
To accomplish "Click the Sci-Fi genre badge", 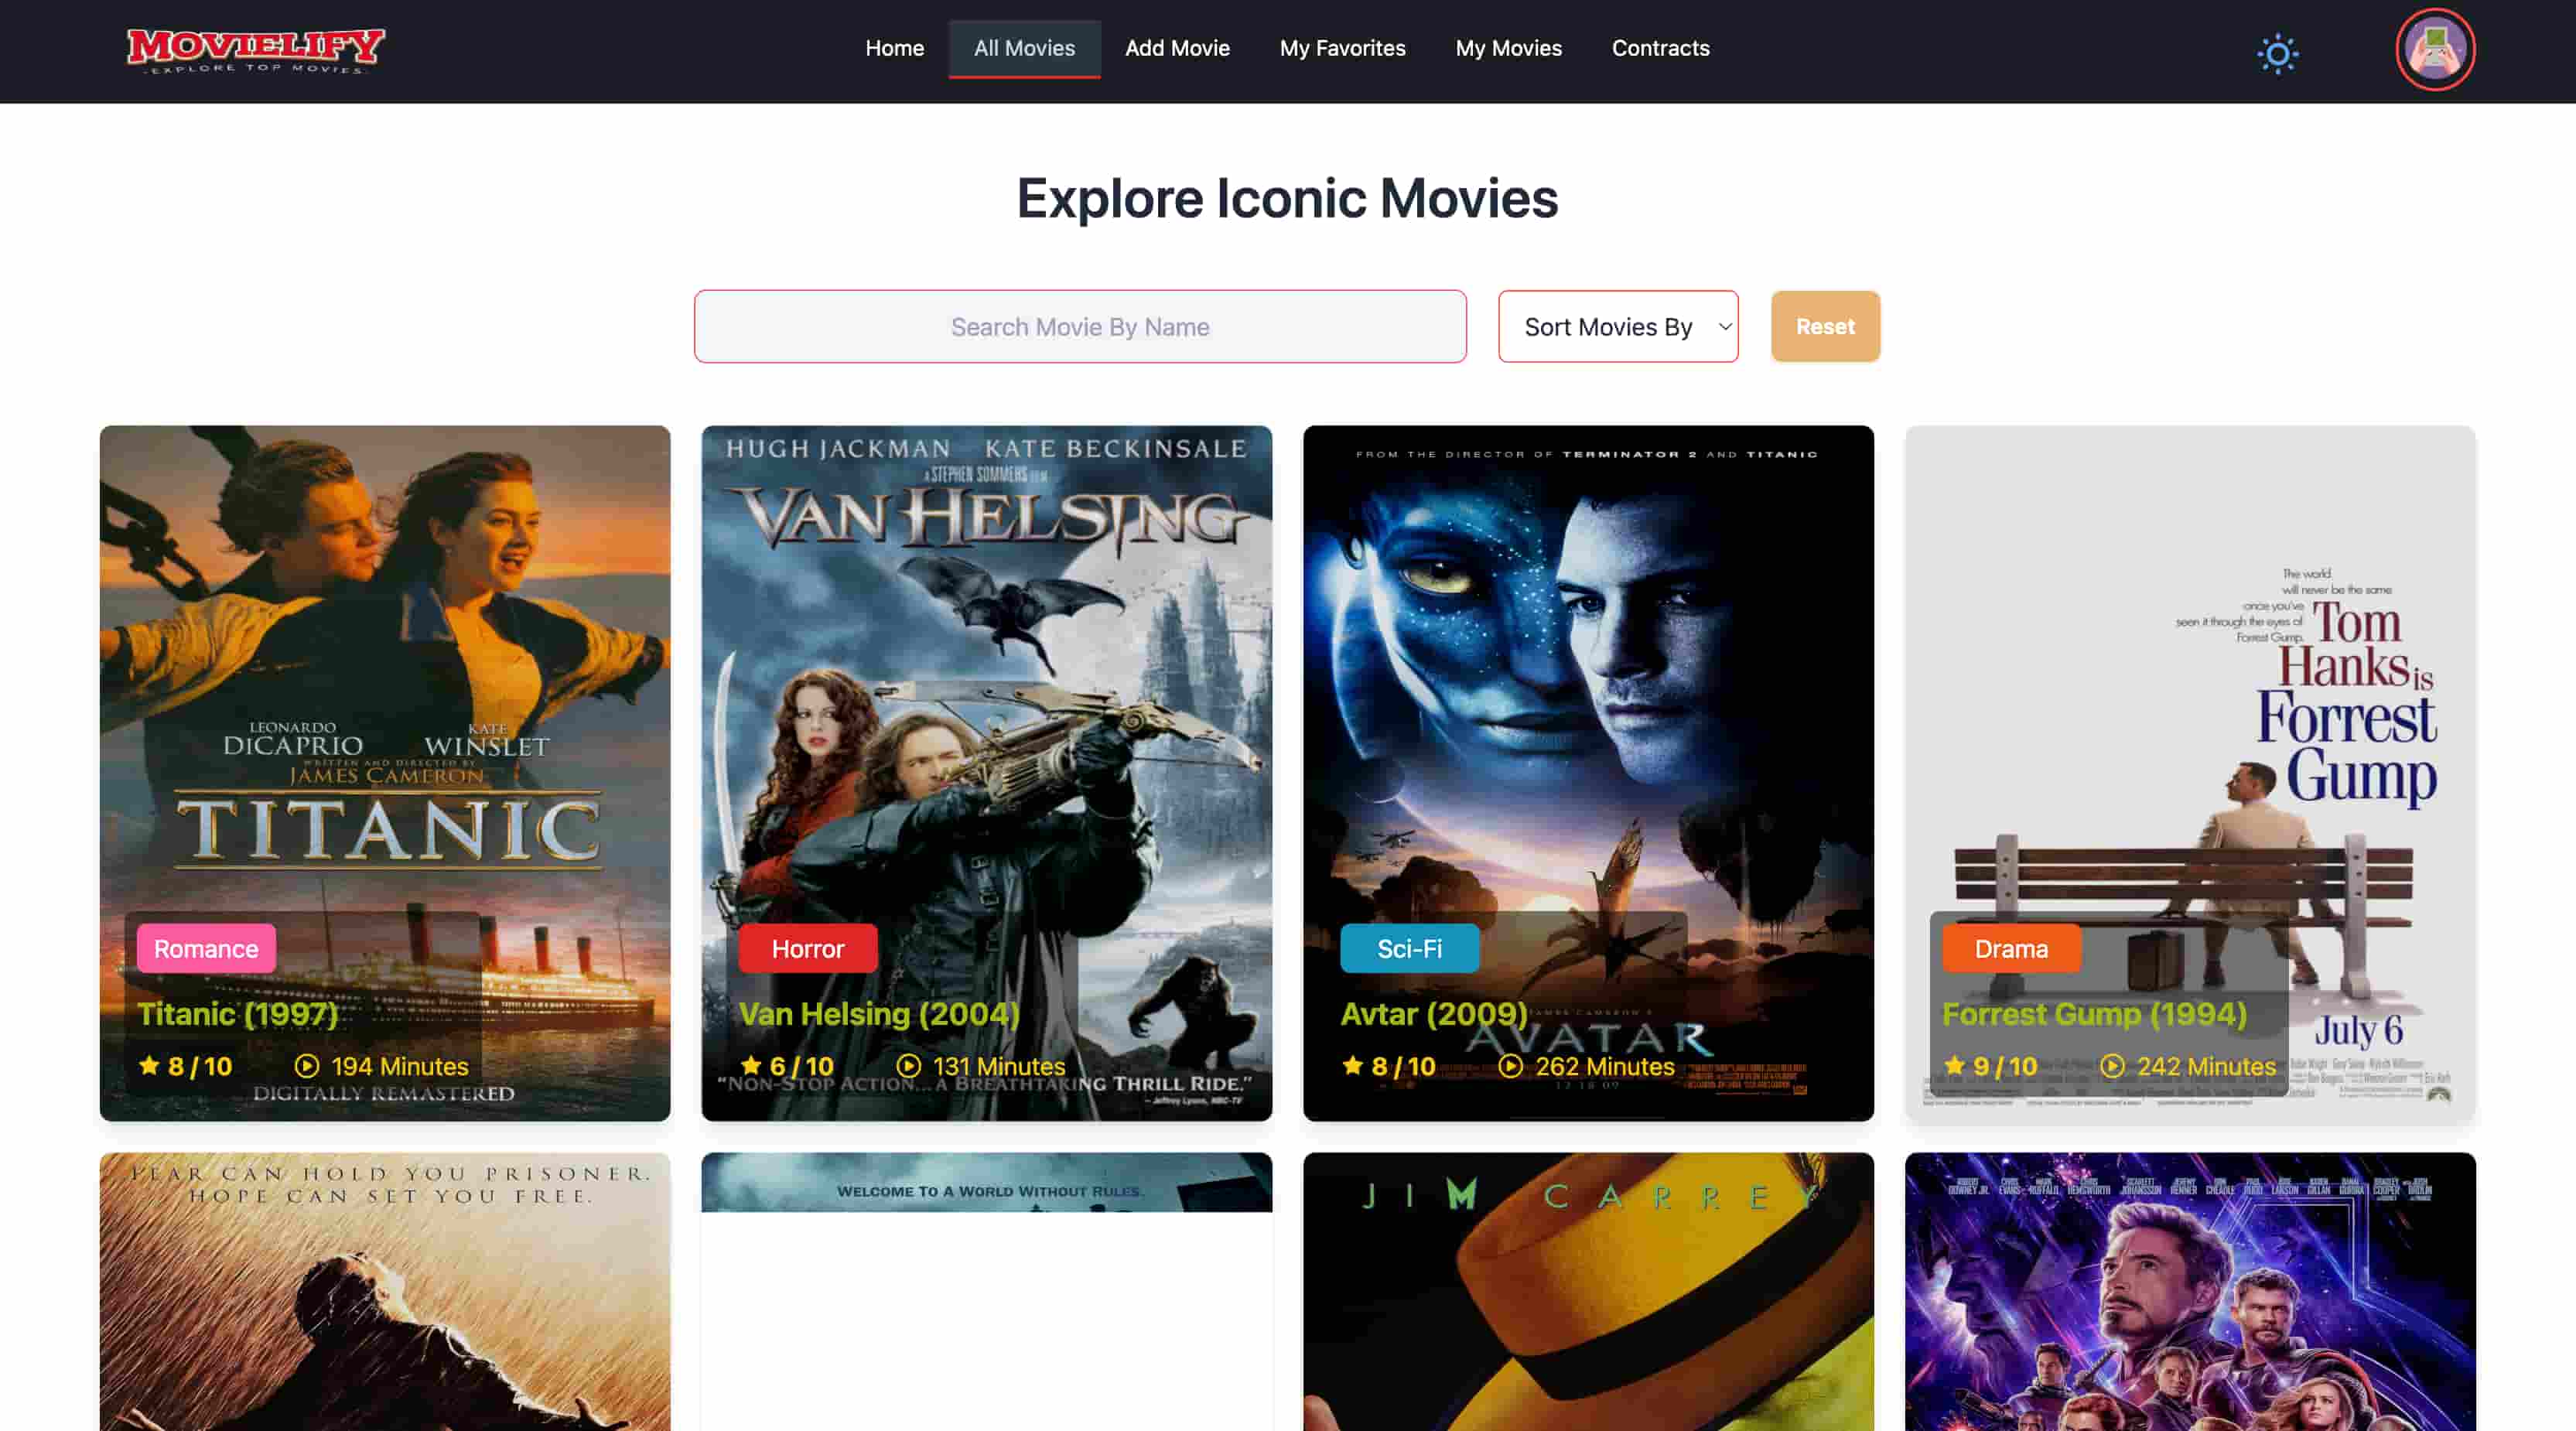I will 1409,948.
